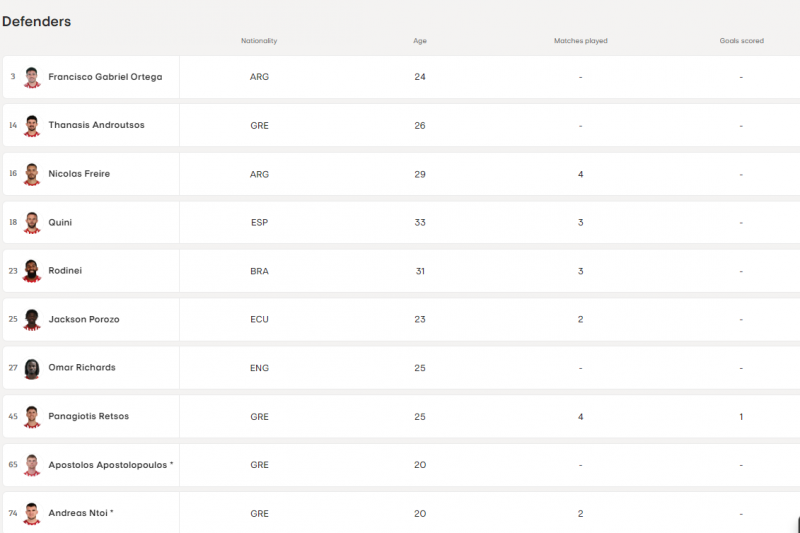Open the Jackson Porozo name link

tap(83, 319)
